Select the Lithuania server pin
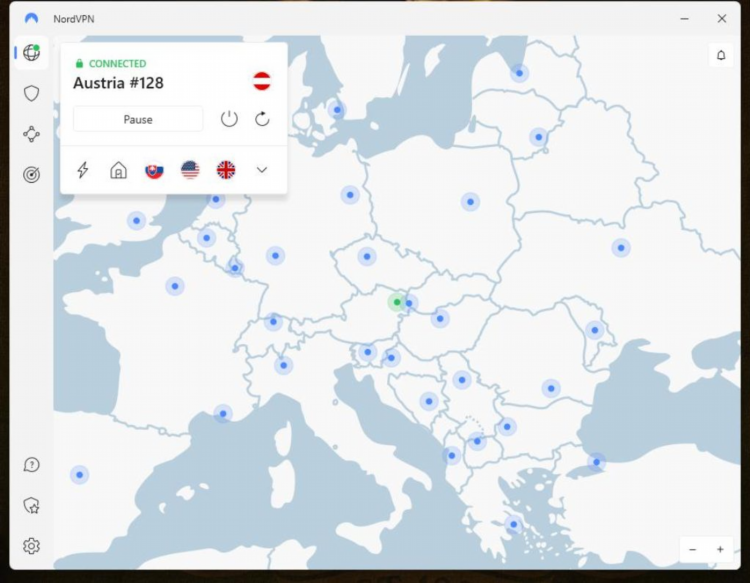750x583 pixels. pyautogui.click(x=539, y=137)
